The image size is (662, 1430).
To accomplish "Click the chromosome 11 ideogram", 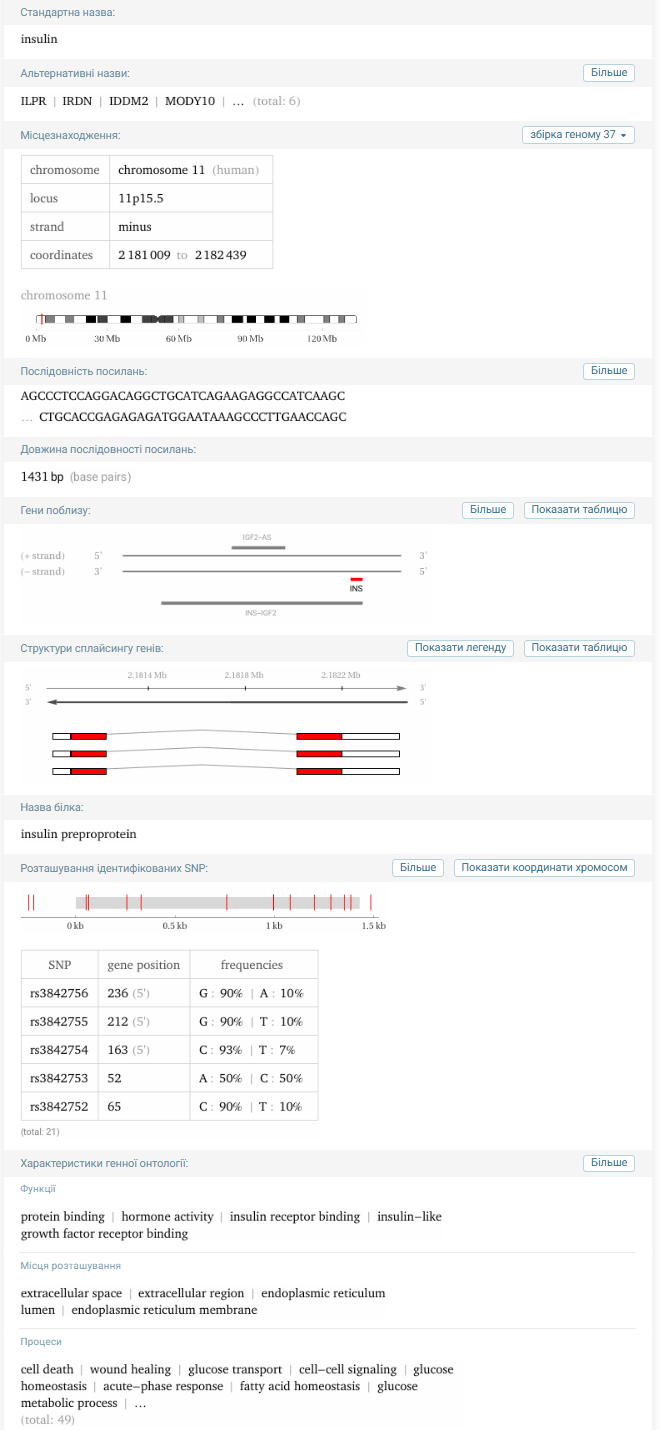I will pyautogui.click(x=196, y=319).
